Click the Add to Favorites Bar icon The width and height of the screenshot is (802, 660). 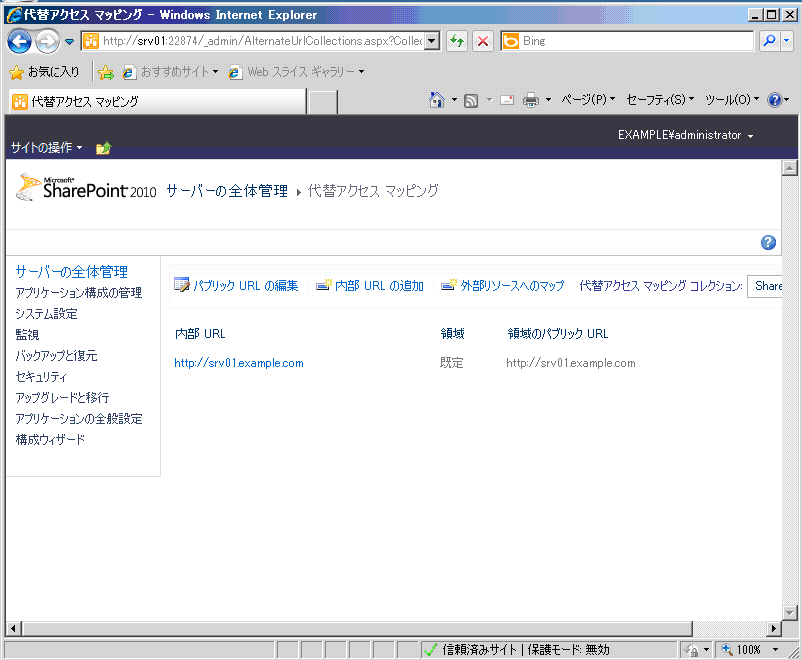(106, 72)
